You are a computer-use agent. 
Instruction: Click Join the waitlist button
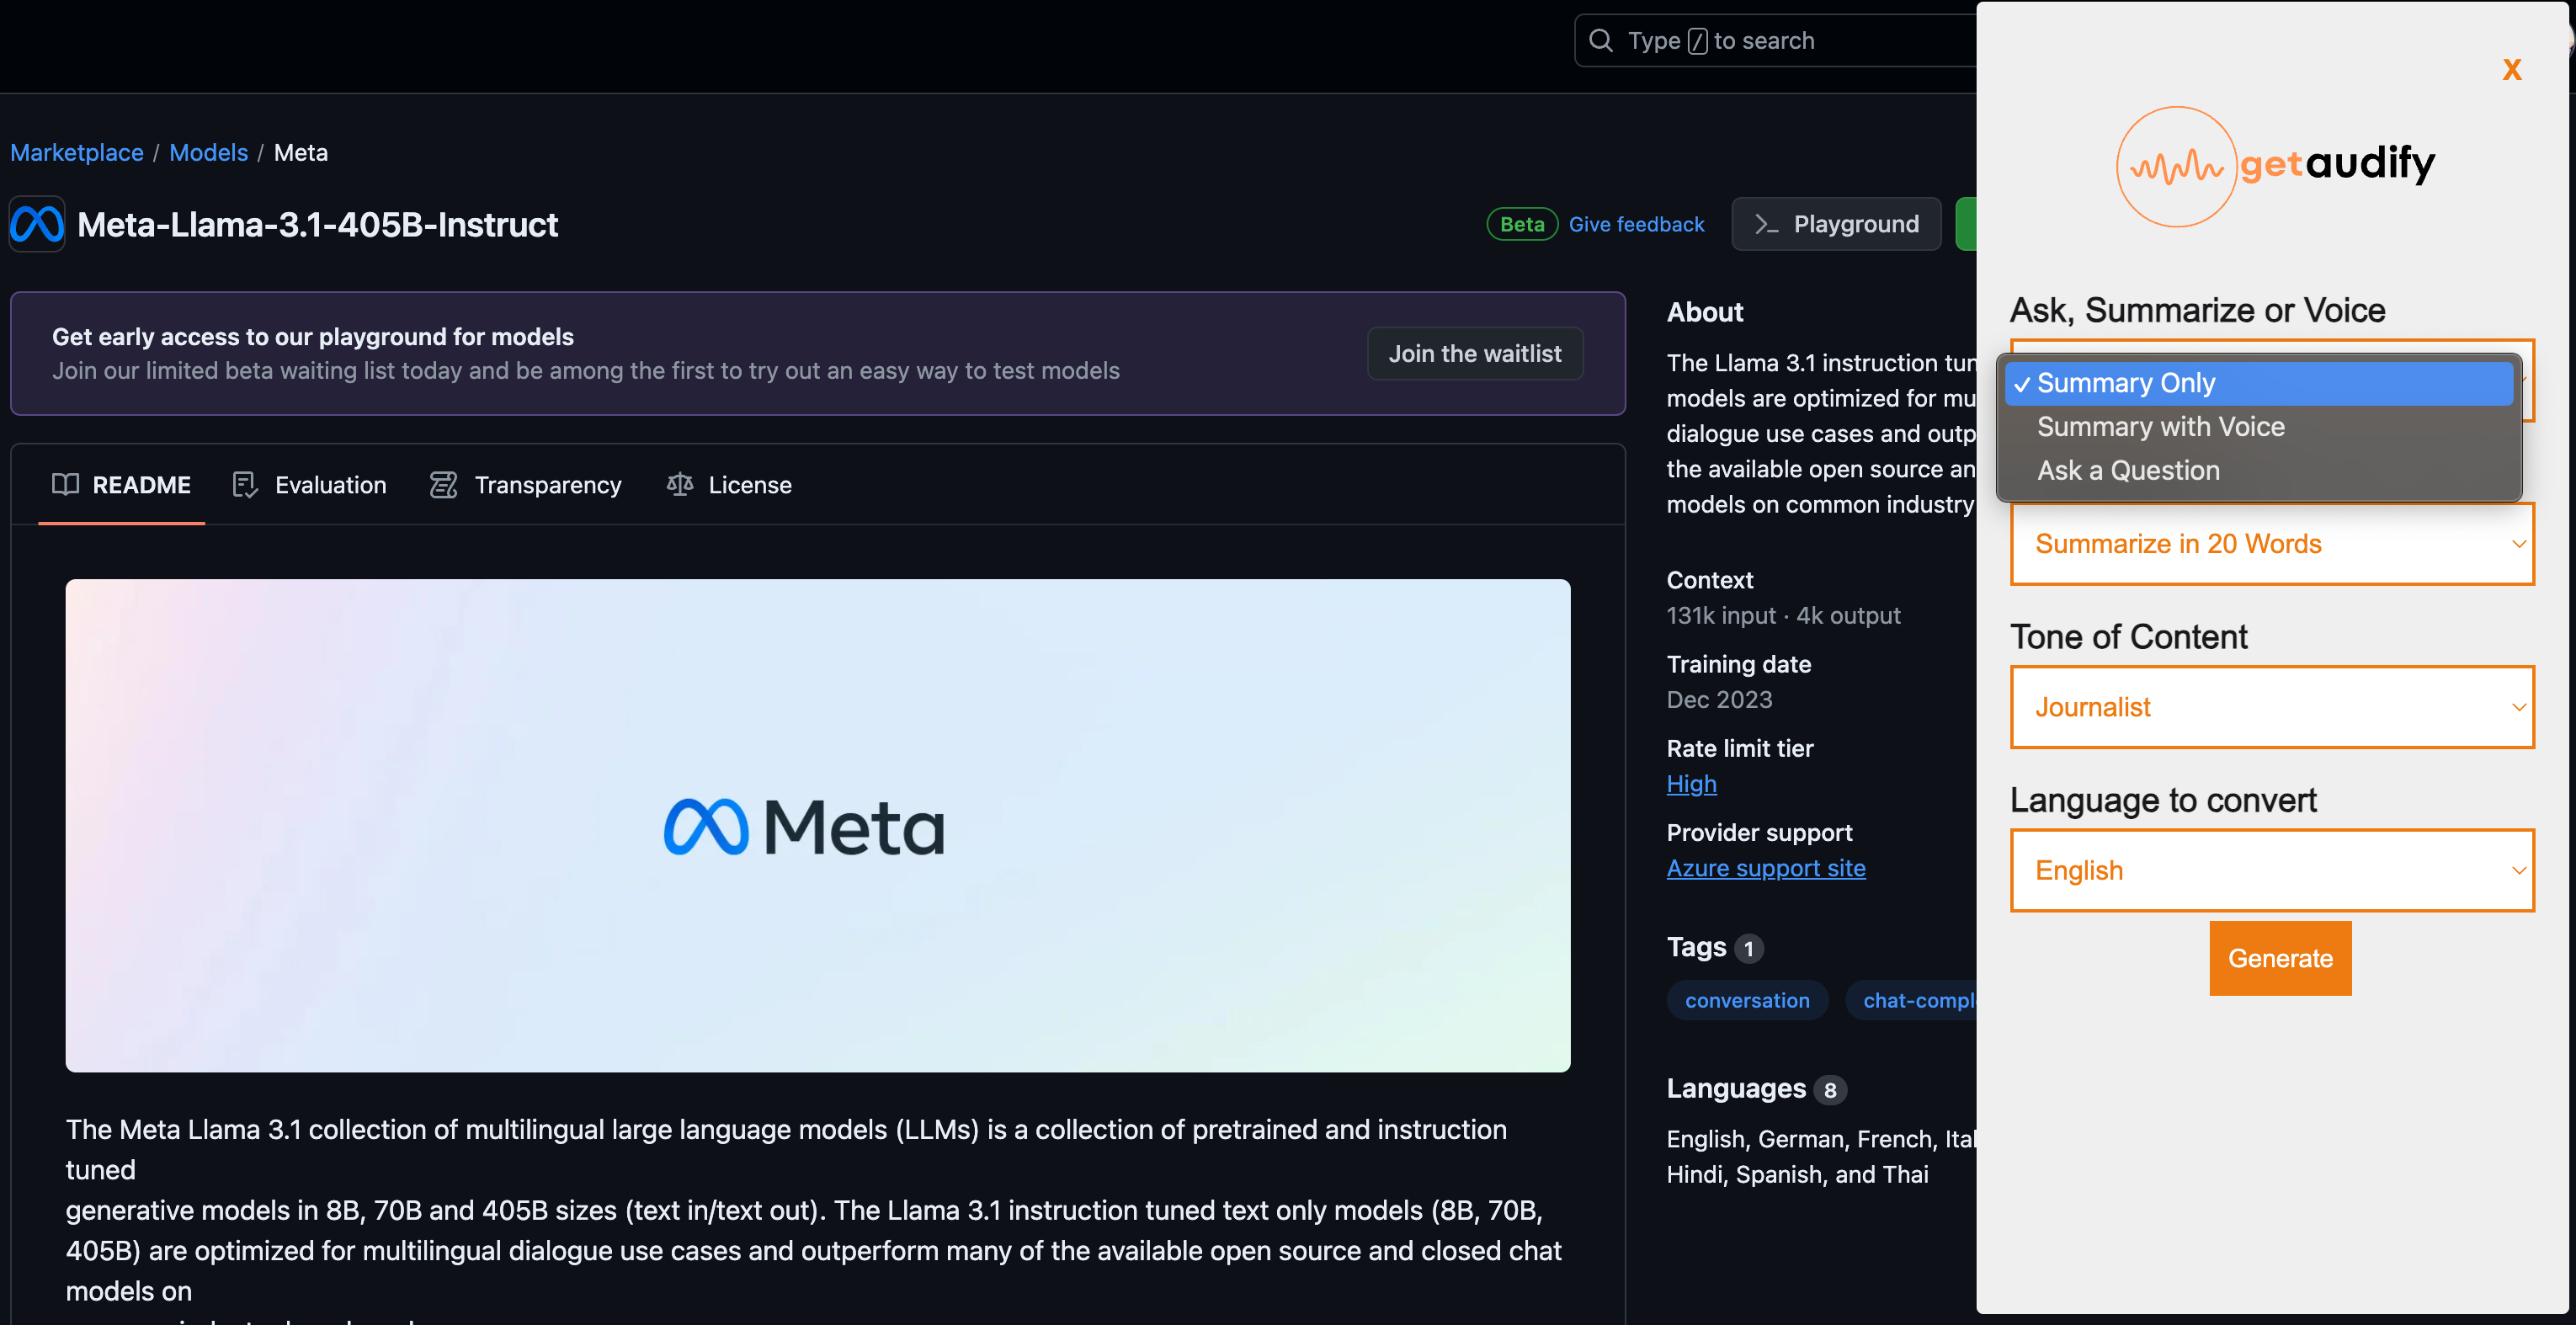(x=1474, y=354)
